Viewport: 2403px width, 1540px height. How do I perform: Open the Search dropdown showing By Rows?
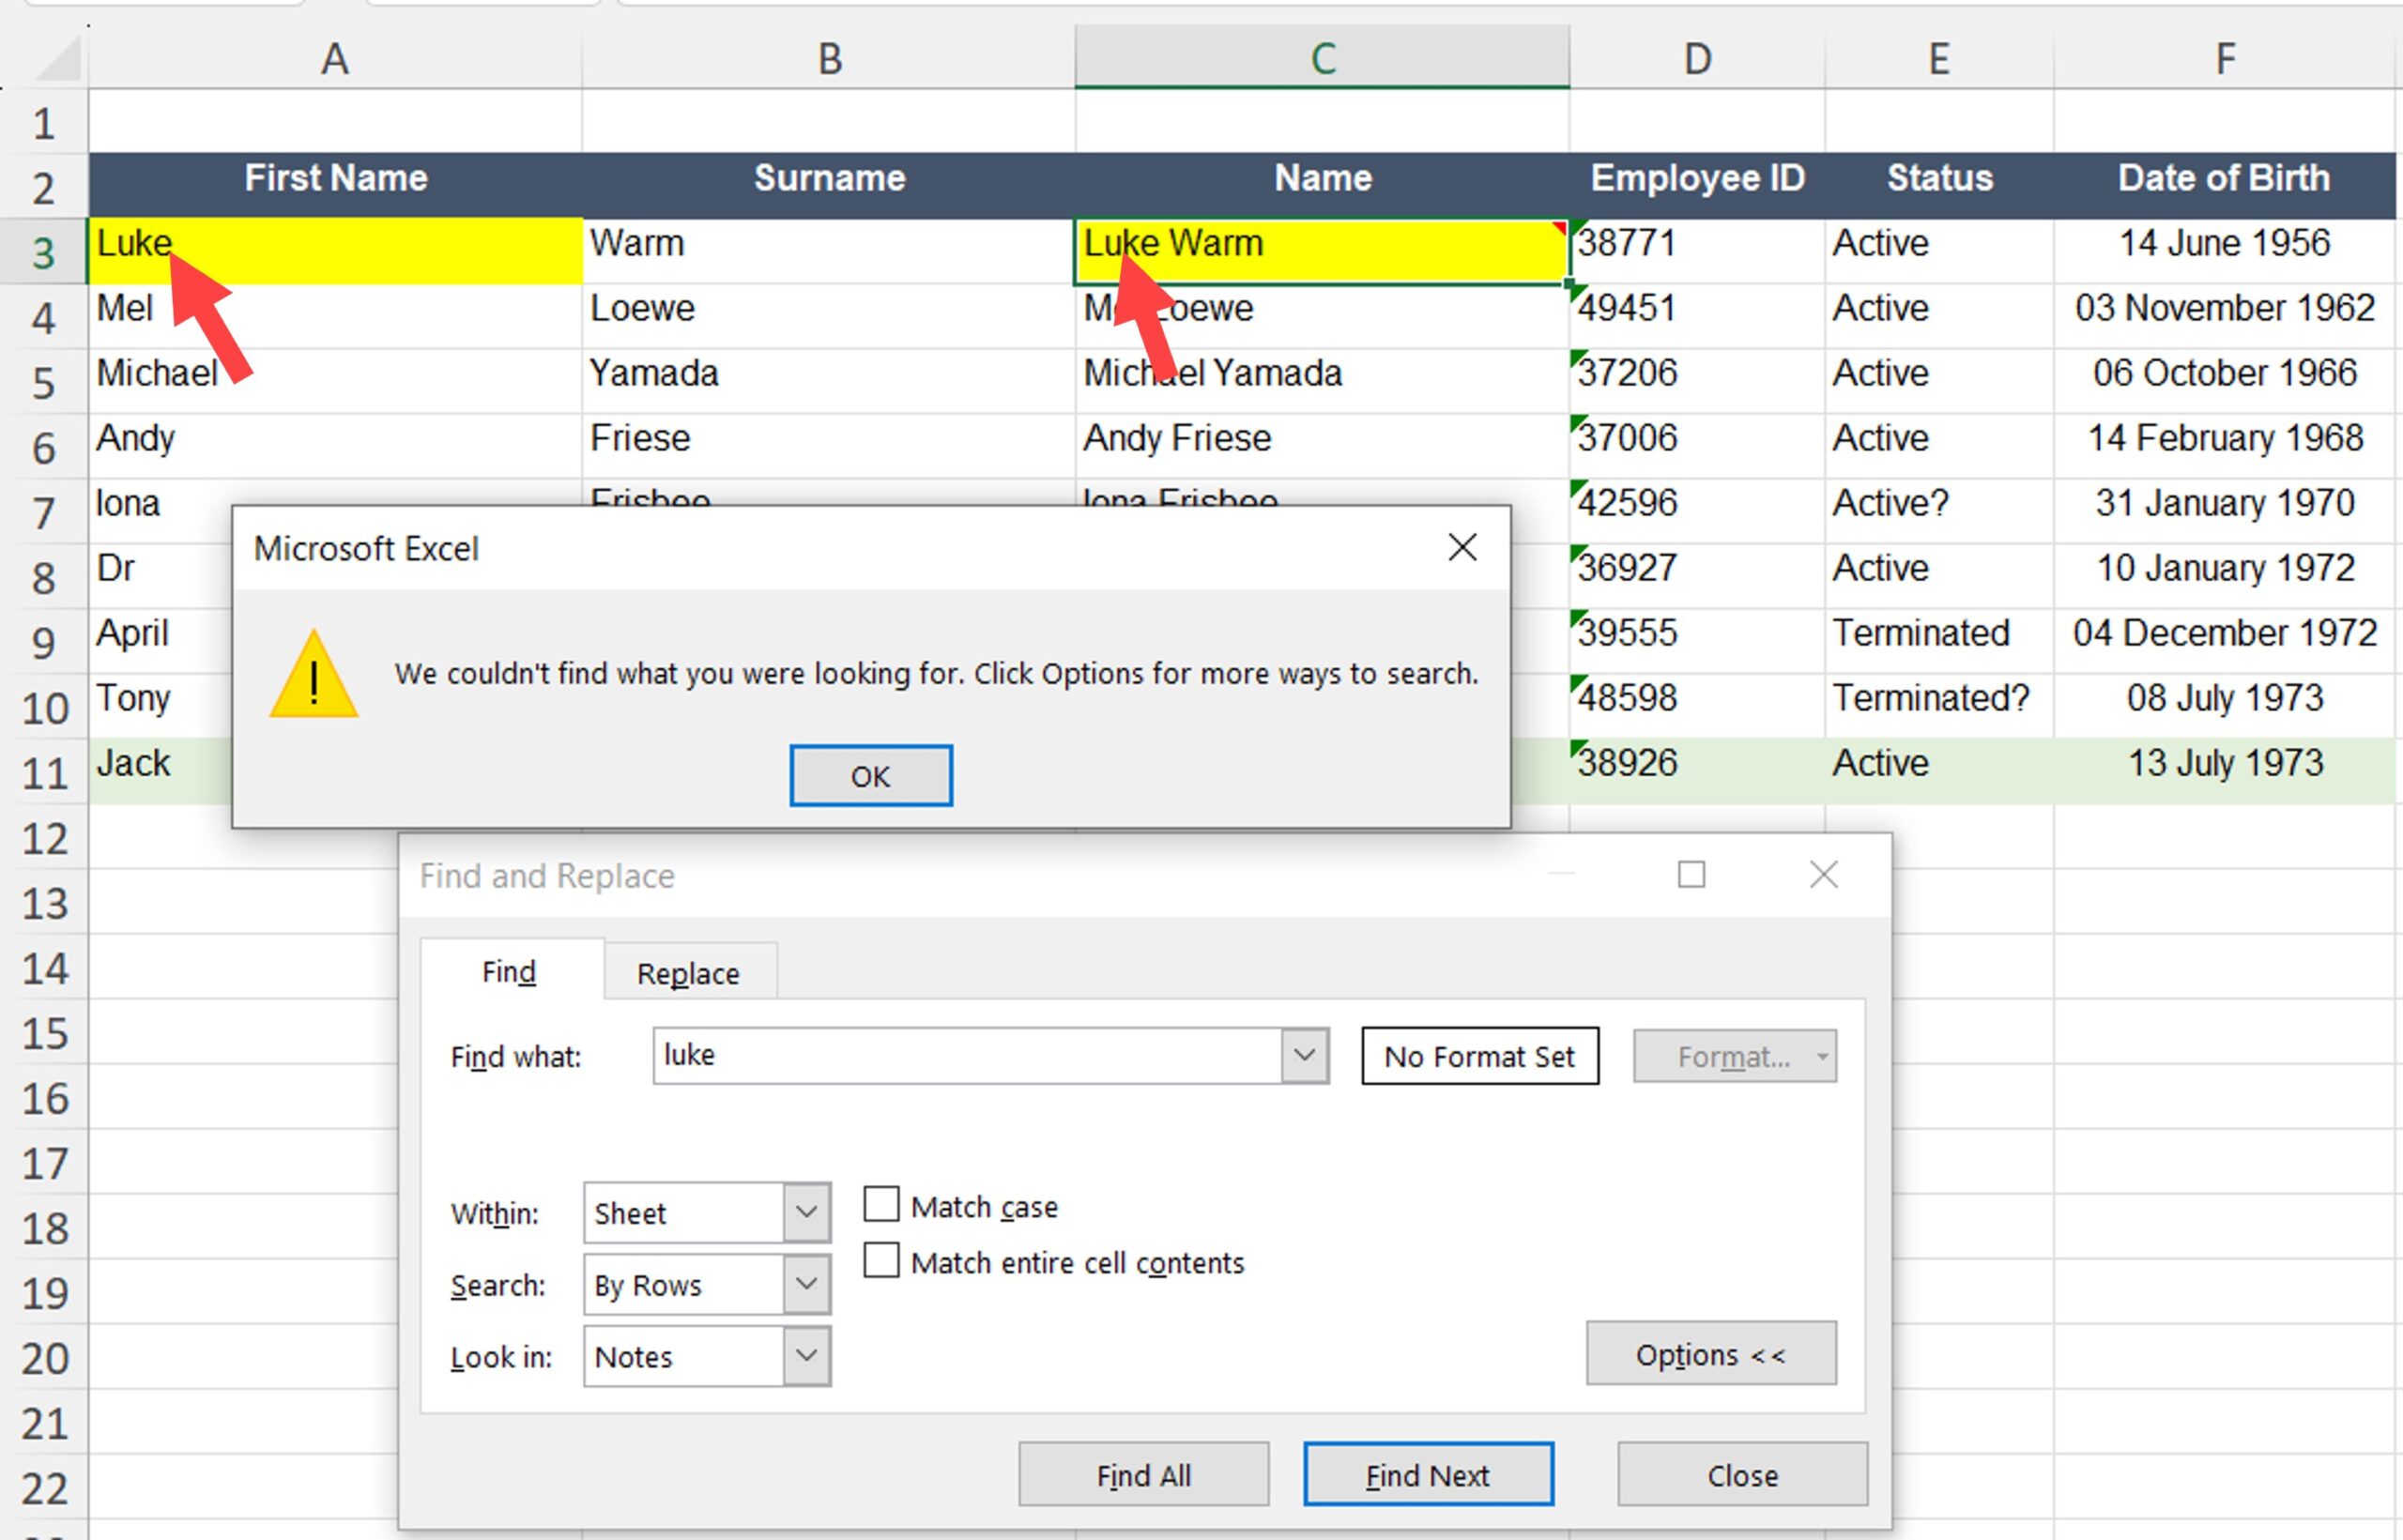[x=806, y=1284]
